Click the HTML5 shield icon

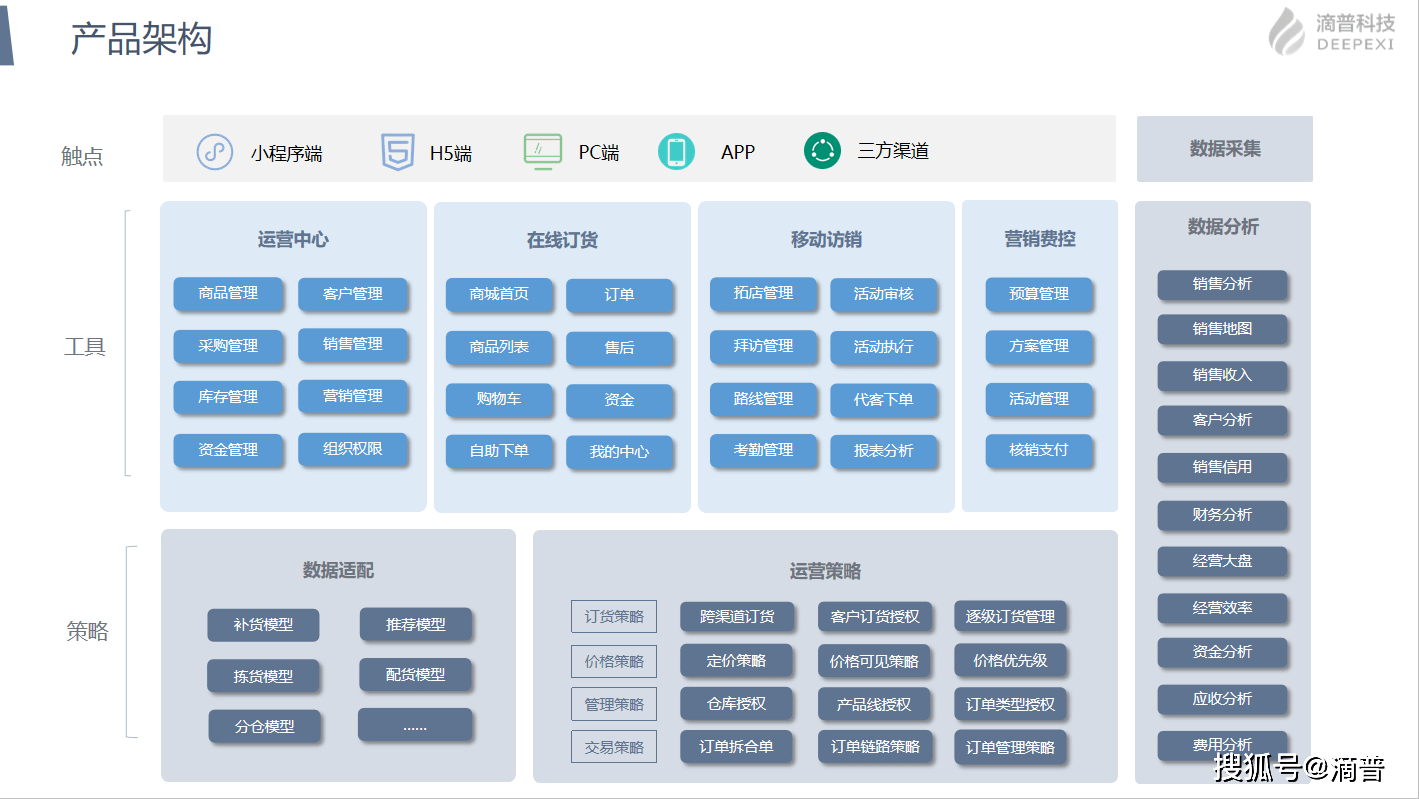click(397, 152)
